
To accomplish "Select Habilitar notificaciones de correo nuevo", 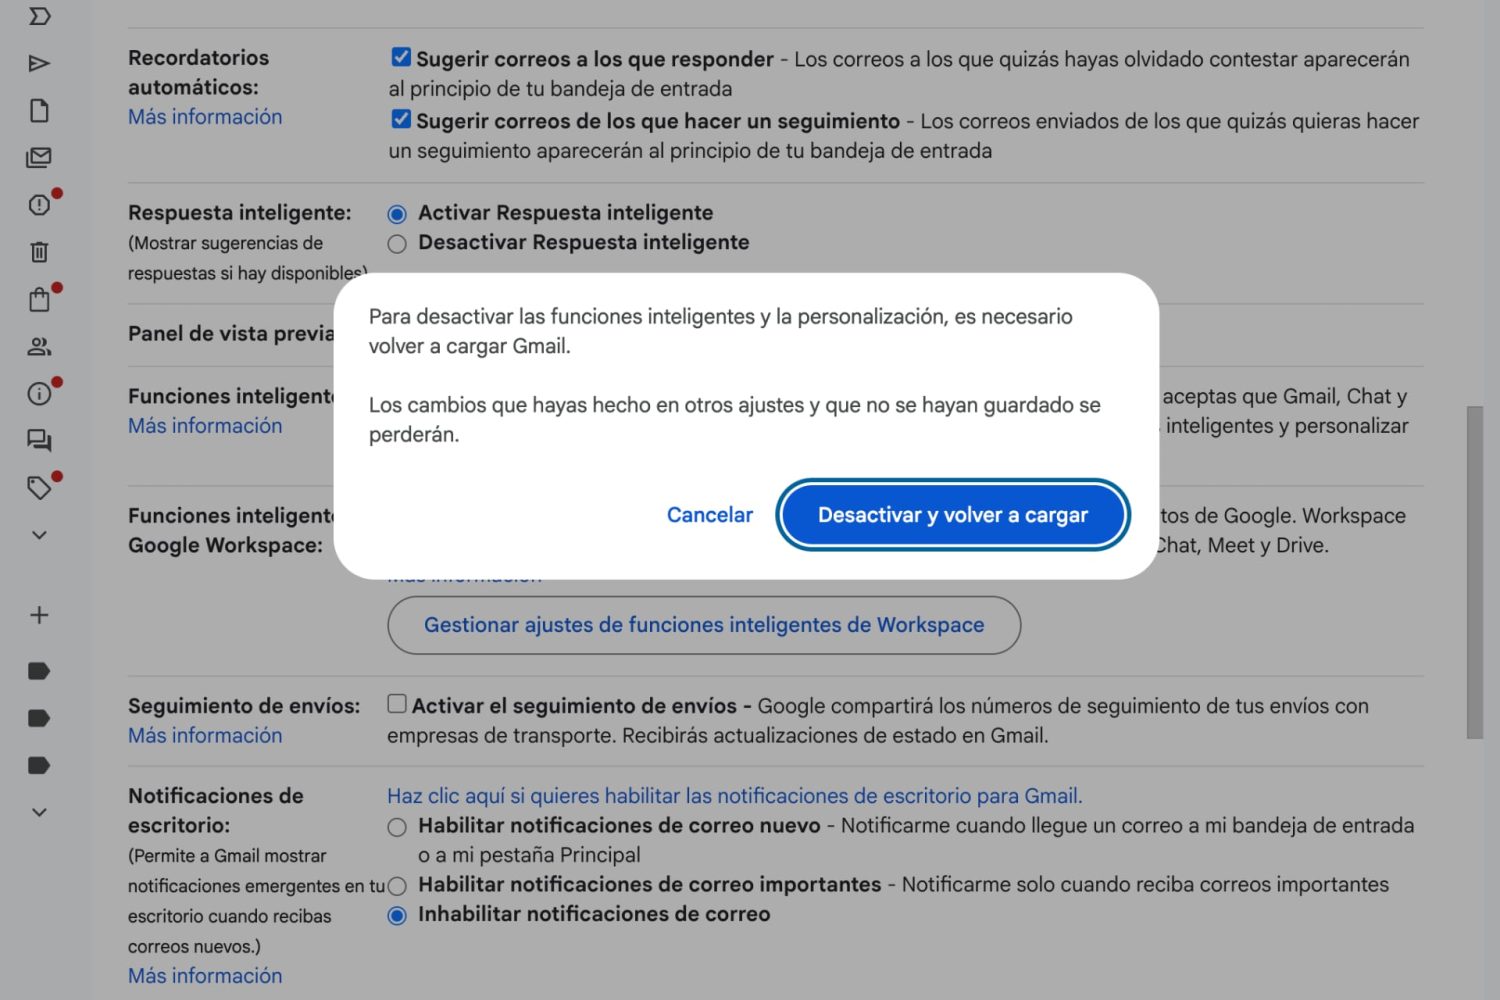I will [397, 827].
